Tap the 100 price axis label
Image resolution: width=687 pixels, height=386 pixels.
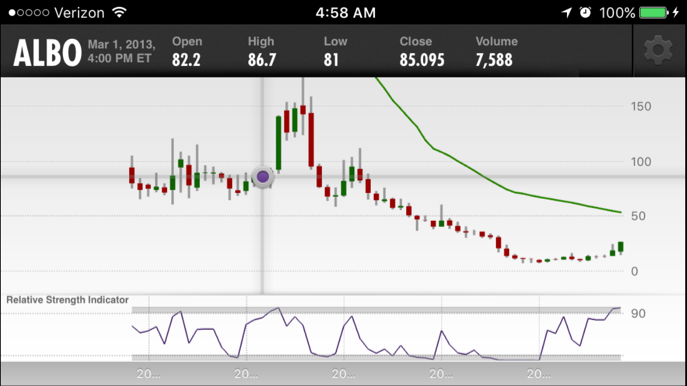[641, 162]
